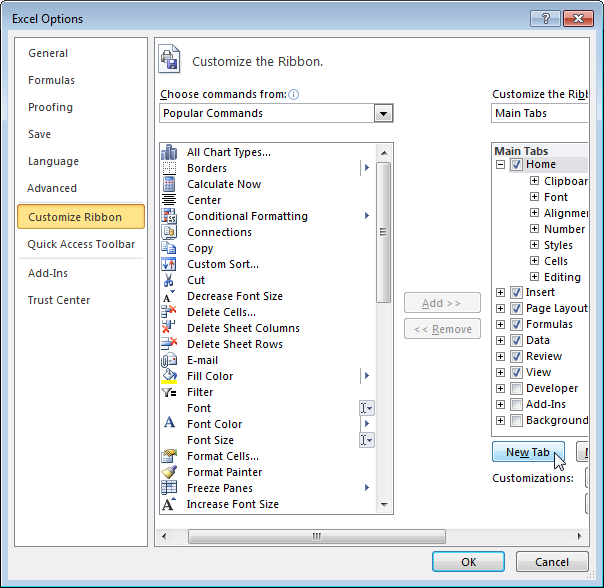Uncheck the Formulas tab checkbox

click(x=516, y=324)
